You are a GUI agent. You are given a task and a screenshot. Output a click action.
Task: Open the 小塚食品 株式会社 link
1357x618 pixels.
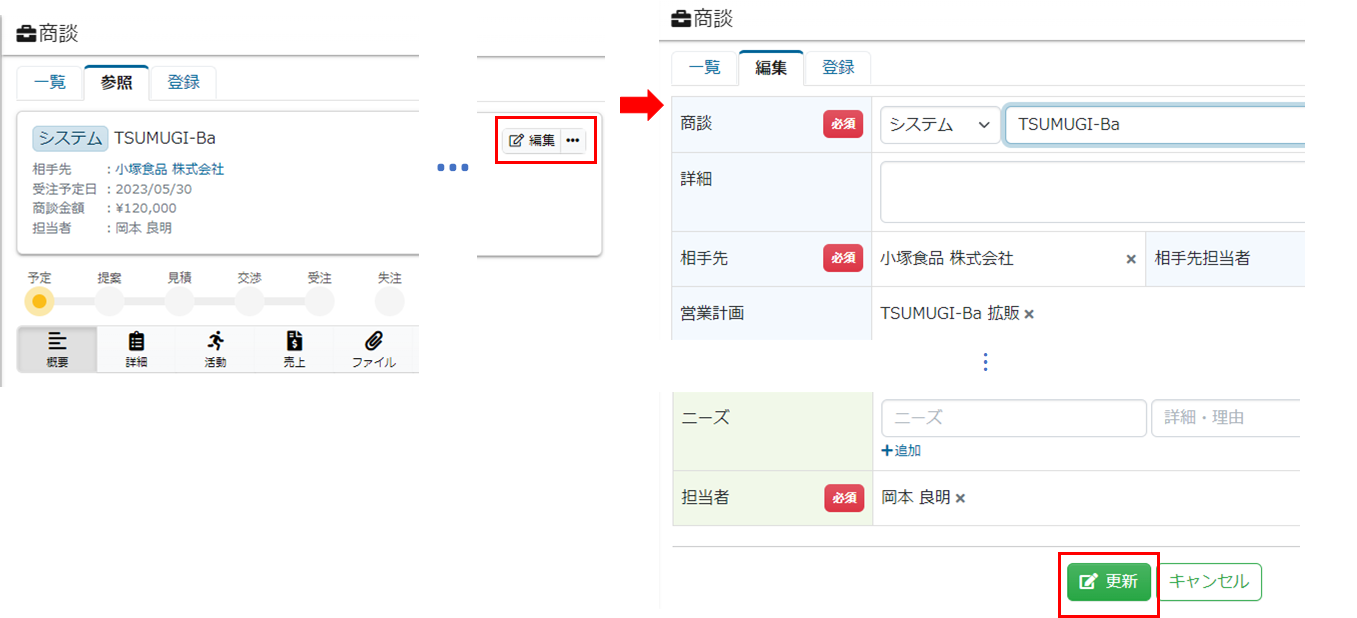pos(169,169)
